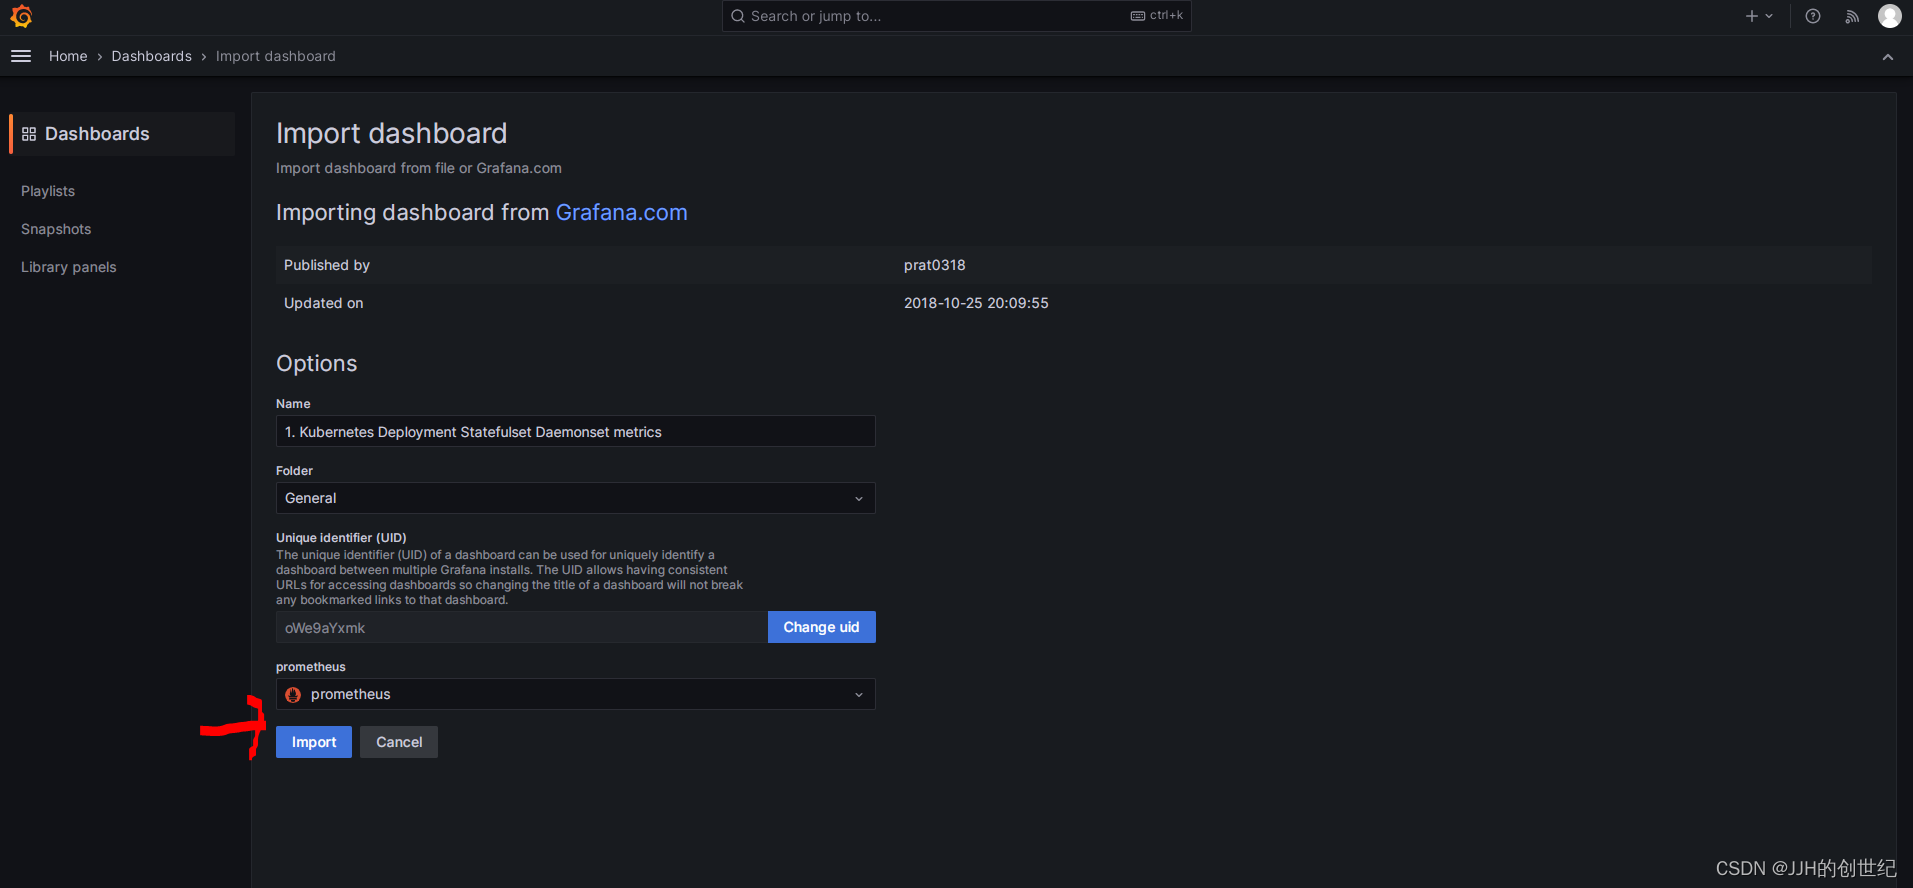Click the ctrl+k shortcut hint
1913x888 pixels.
[1157, 16]
